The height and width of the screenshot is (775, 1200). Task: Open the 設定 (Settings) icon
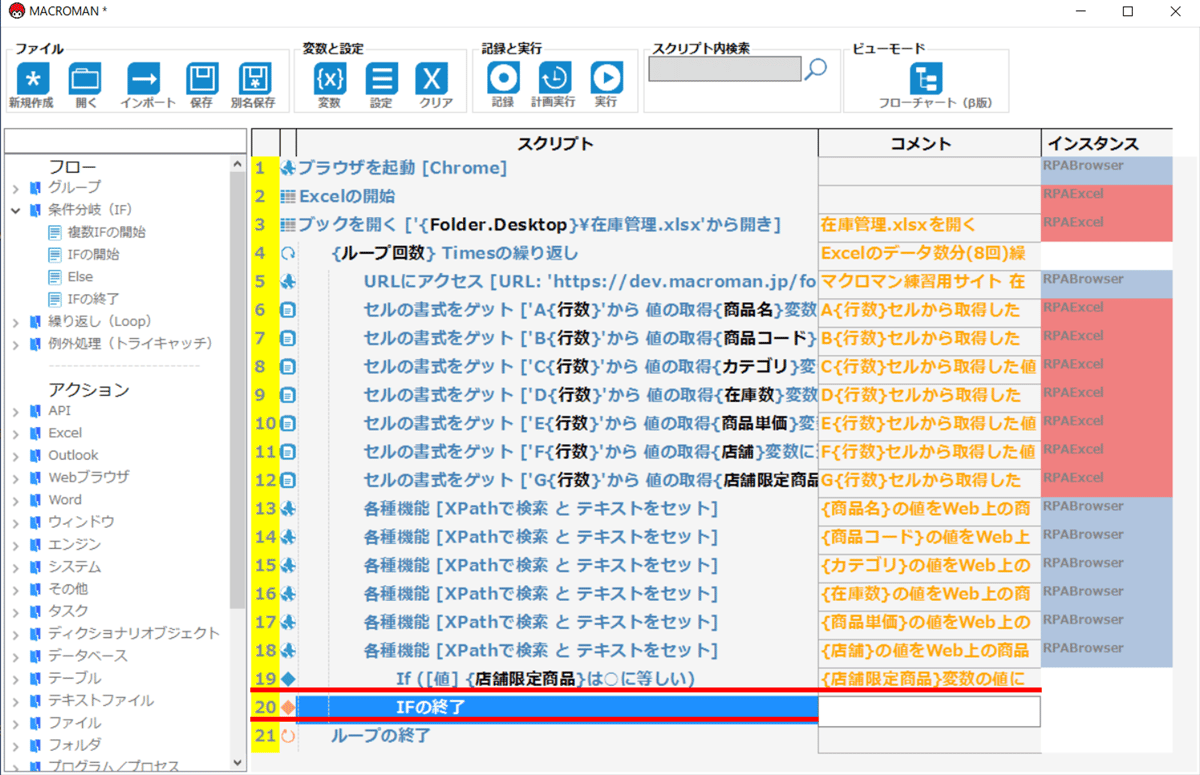point(381,78)
